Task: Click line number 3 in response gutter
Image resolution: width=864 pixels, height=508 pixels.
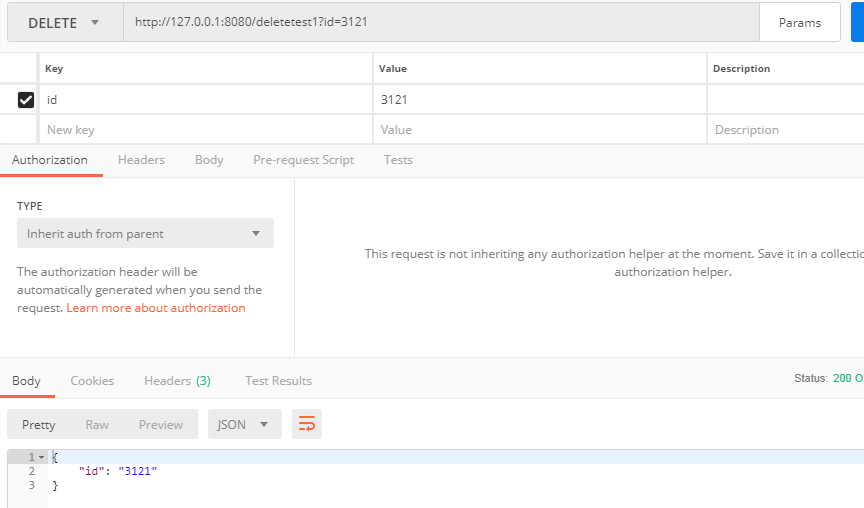Action: [31, 485]
